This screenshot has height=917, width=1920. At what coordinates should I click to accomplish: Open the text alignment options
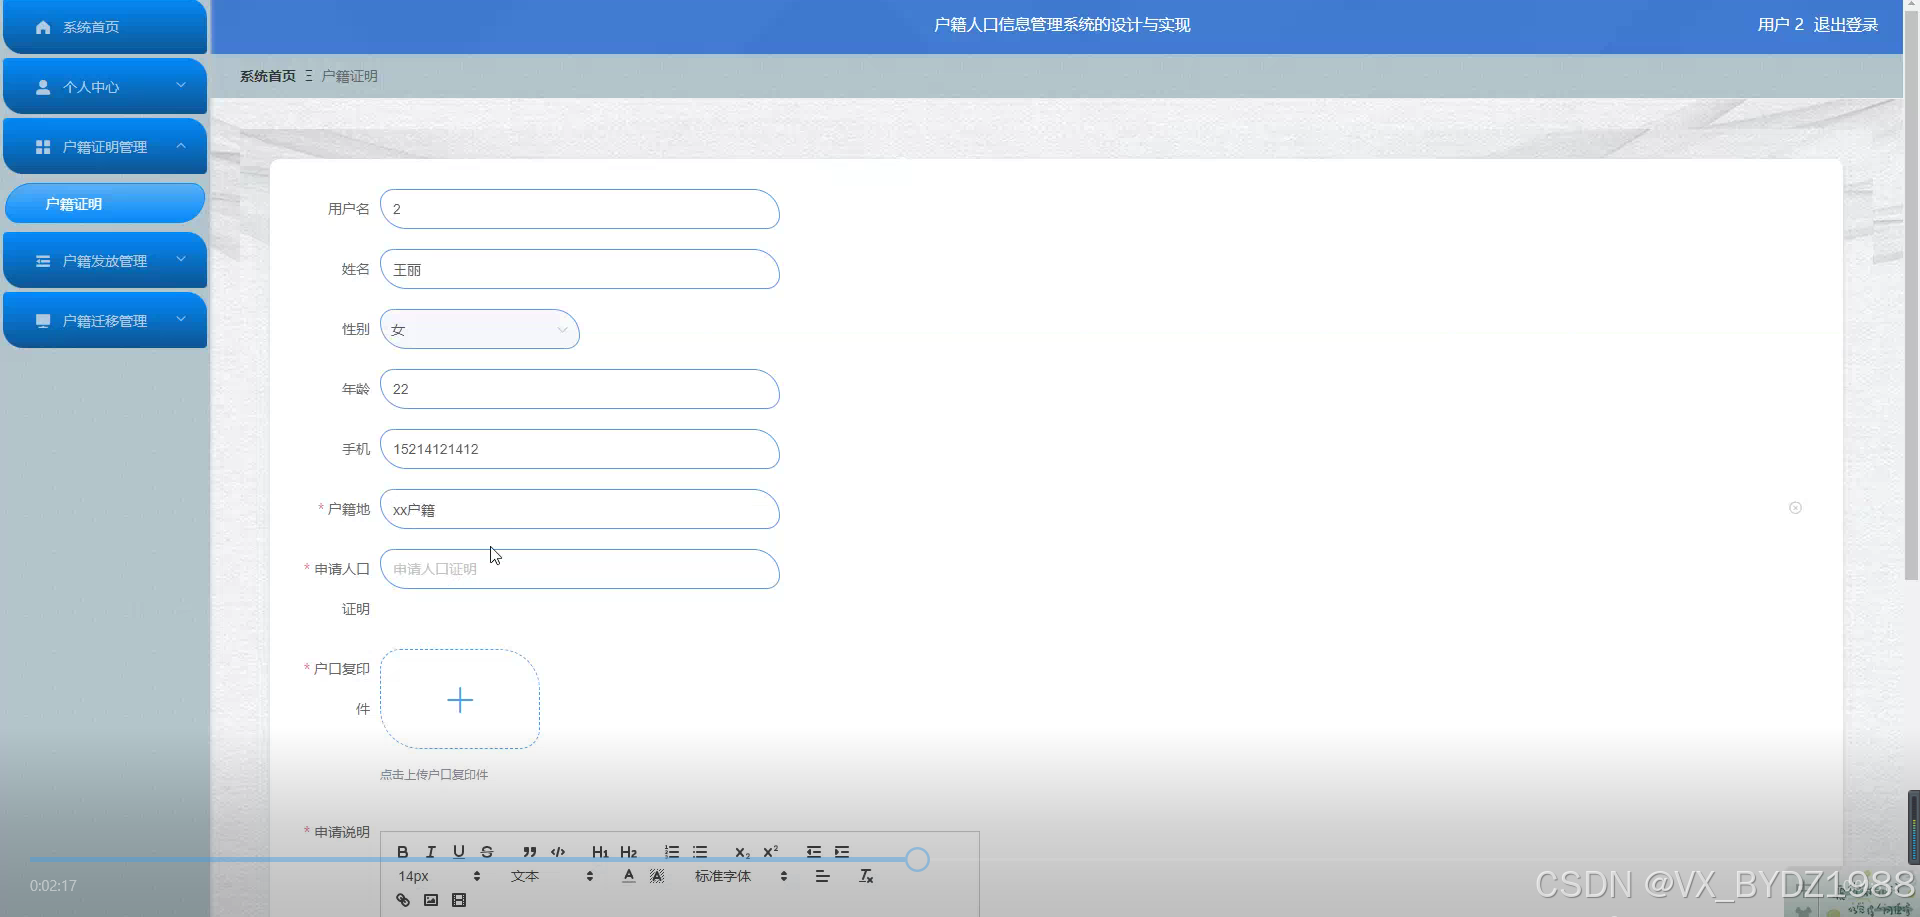pos(822,876)
